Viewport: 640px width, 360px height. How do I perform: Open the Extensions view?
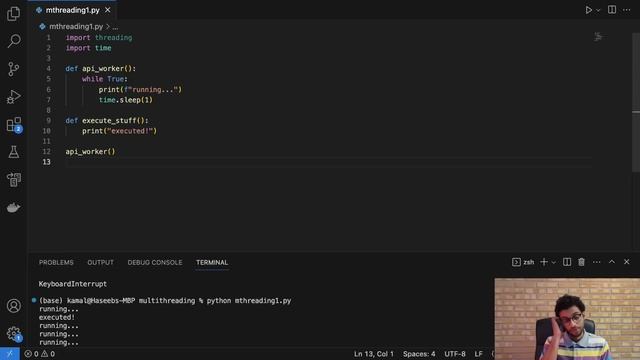tap(14, 124)
